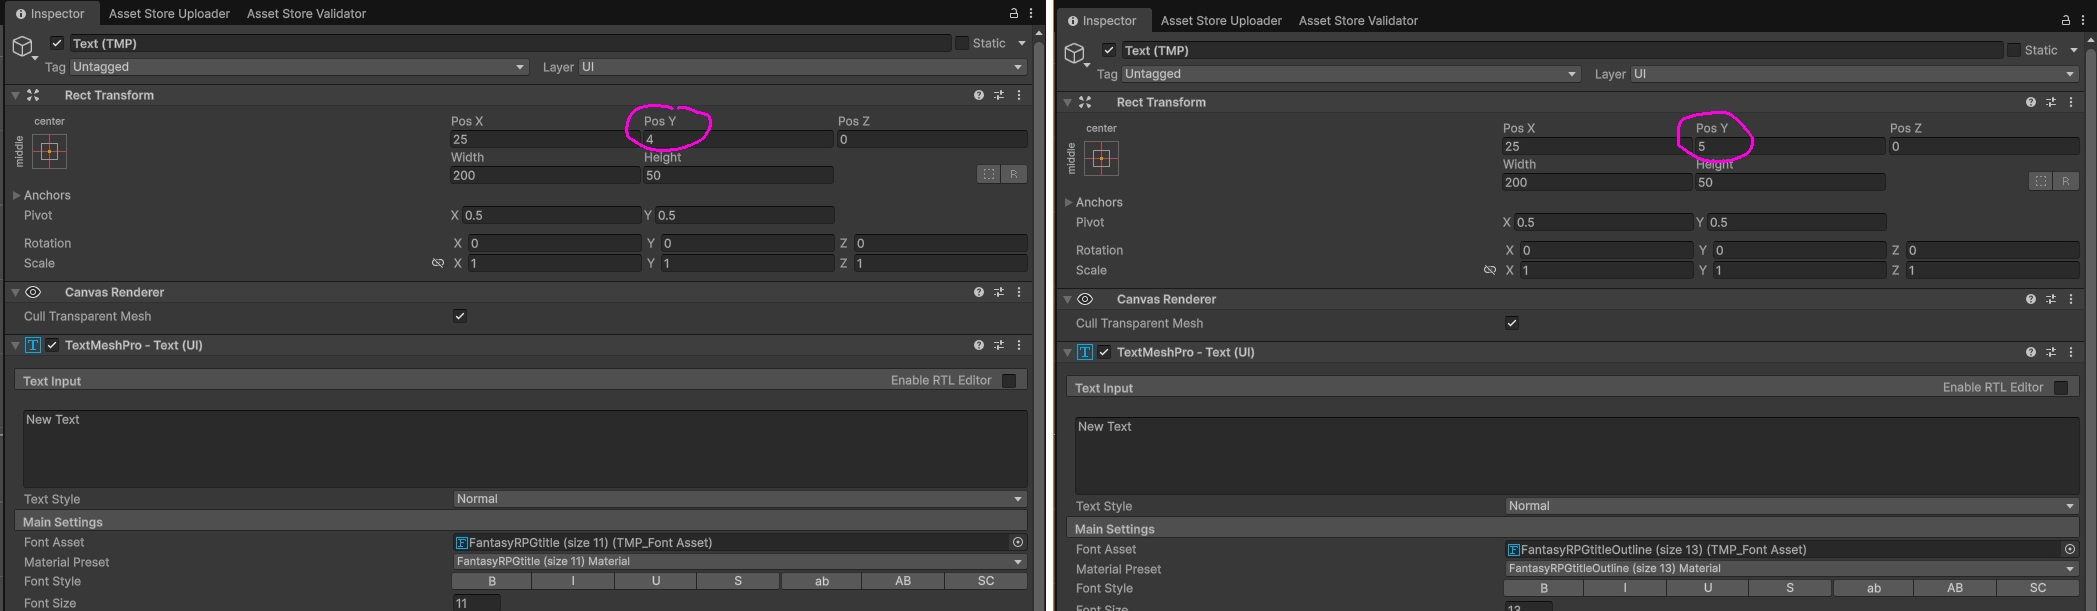Image resolution: width=2097 pixels, height=611 pixels.
Task: Open Rect Transform kebab menu in left Inspector
Action: (1018, 95)
